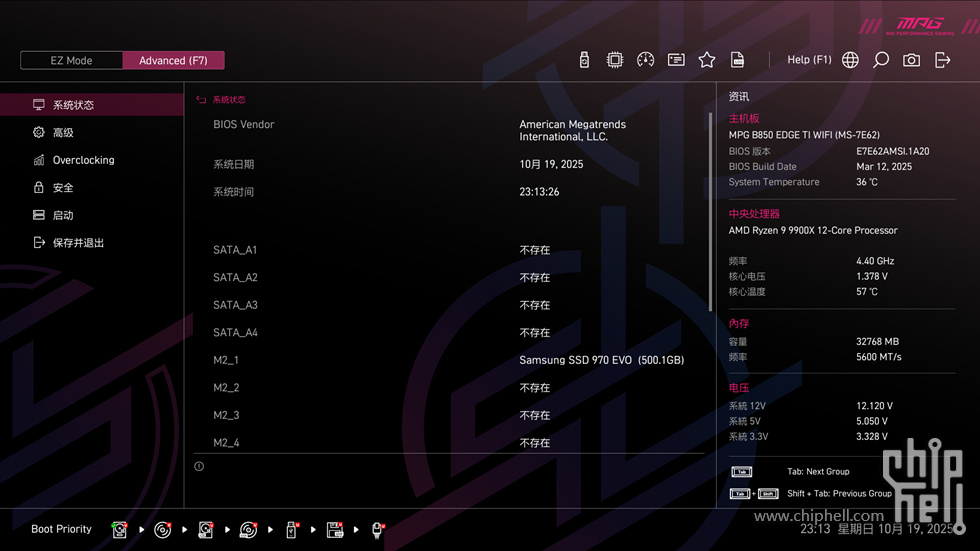Select the first hard disk boot priority device
This screenshot has height=551, width=980.
[120, 530]
